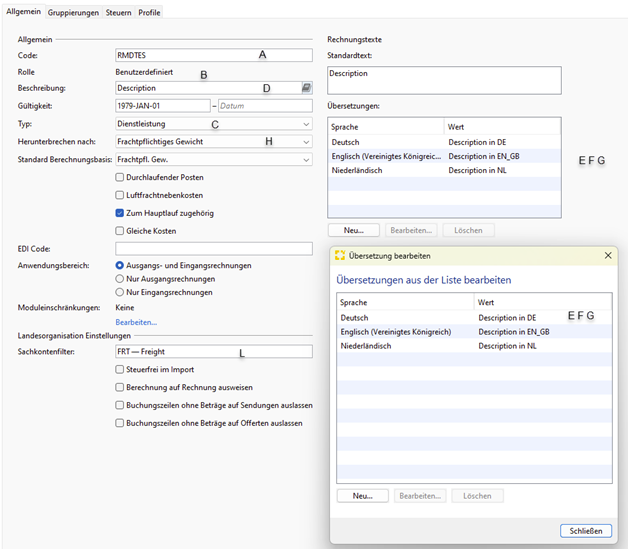
Task: Tick the Steuerfrei im Import checkbox
Action: click(121, 369)
